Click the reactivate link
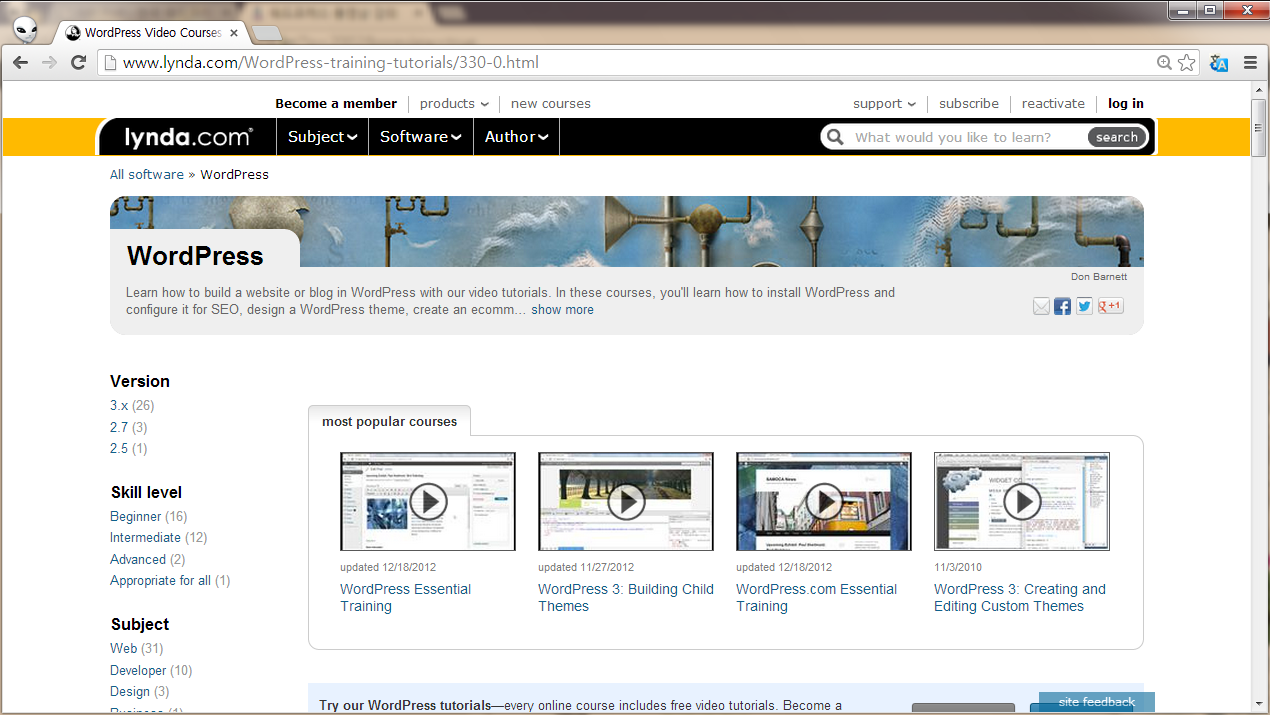The width and height of the screenshot is (1270, 715). [x=1053, y=103]
